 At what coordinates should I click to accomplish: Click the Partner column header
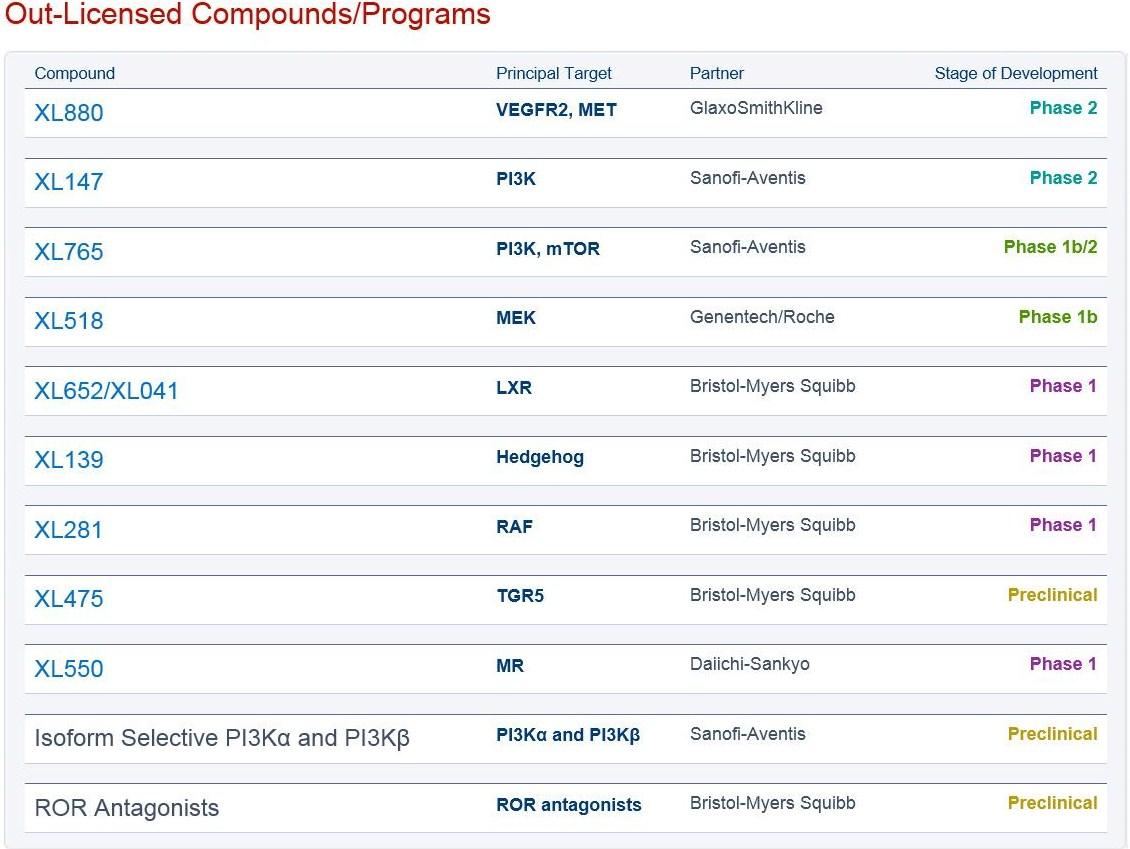pyautogui.click(x=716, y=74)
